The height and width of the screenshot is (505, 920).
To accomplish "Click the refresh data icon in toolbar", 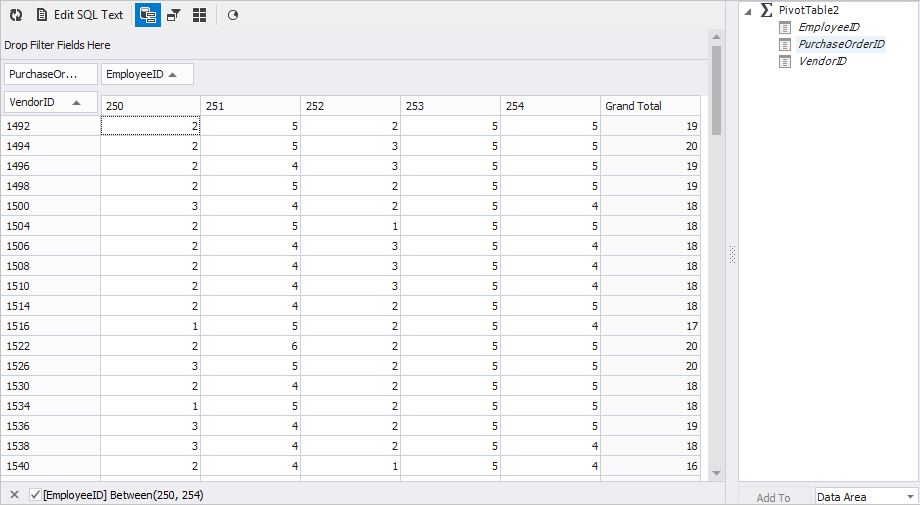I will pos(16,15).
